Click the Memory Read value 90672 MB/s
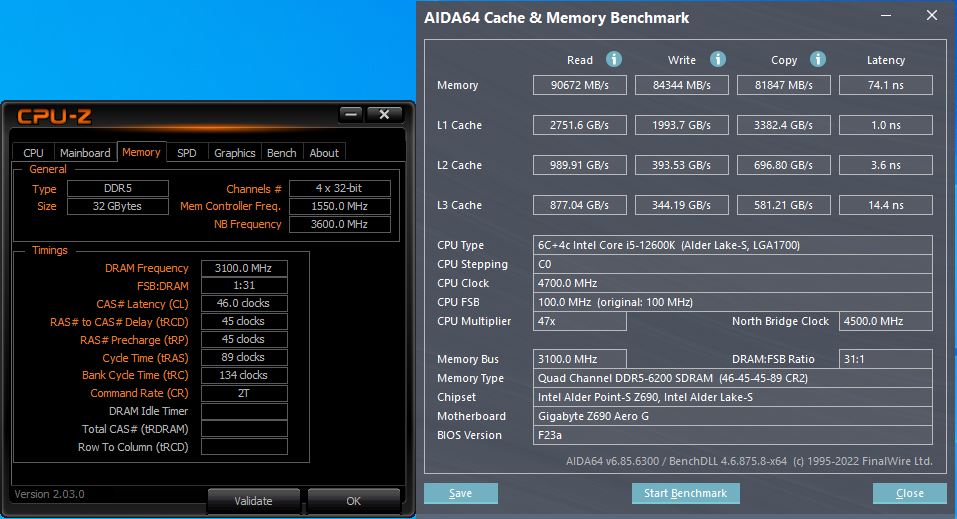This screenshot has width=957, height=519. tap(580, 85)
